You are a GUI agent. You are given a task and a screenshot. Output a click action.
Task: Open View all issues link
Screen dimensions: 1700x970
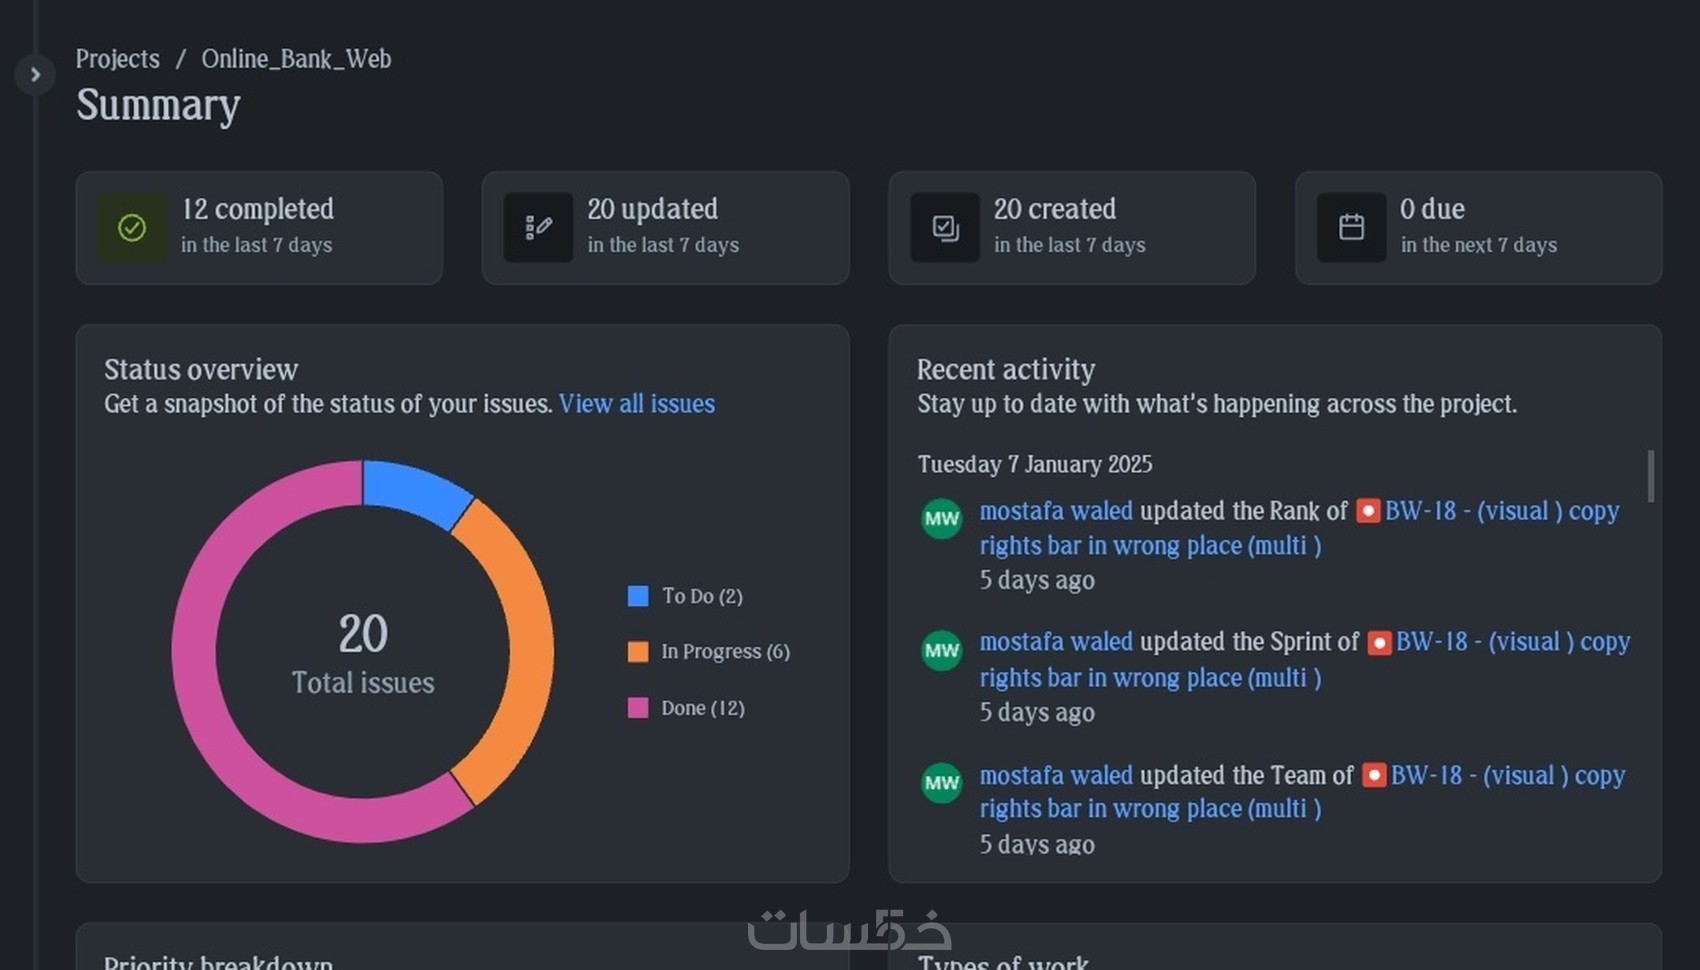[x=636, y=404]
